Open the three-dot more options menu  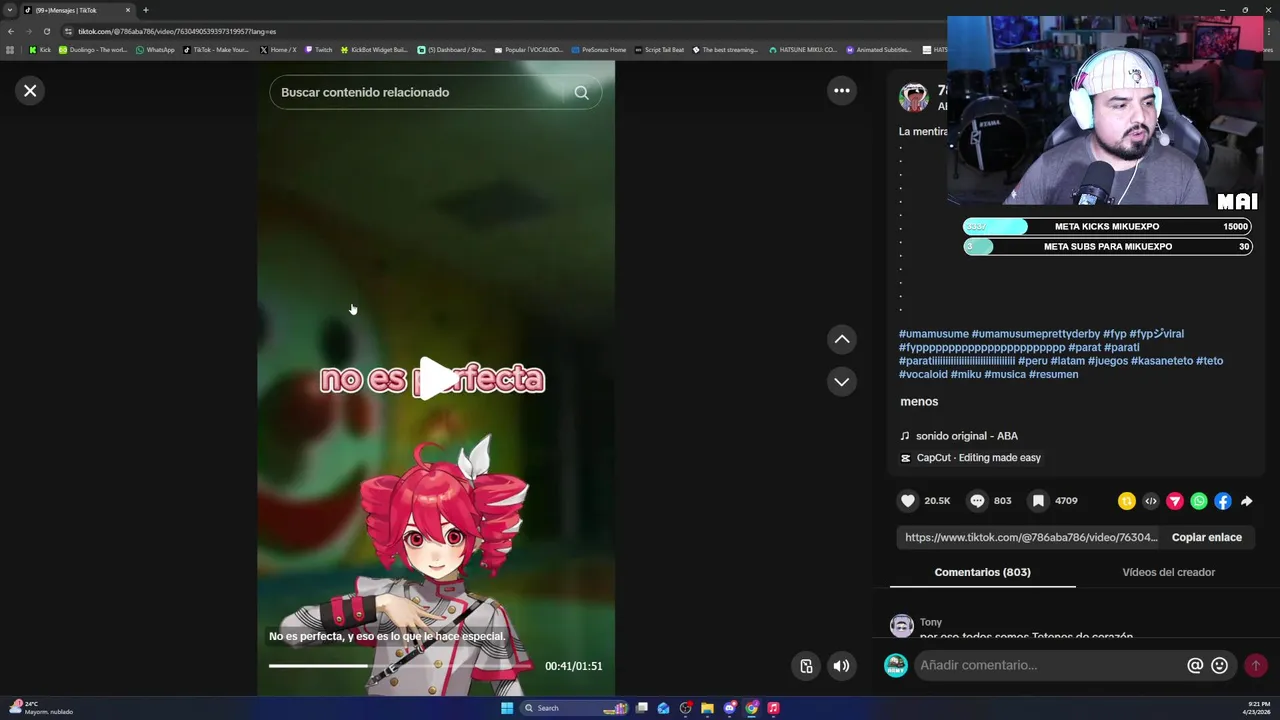(x=842, y=91)
